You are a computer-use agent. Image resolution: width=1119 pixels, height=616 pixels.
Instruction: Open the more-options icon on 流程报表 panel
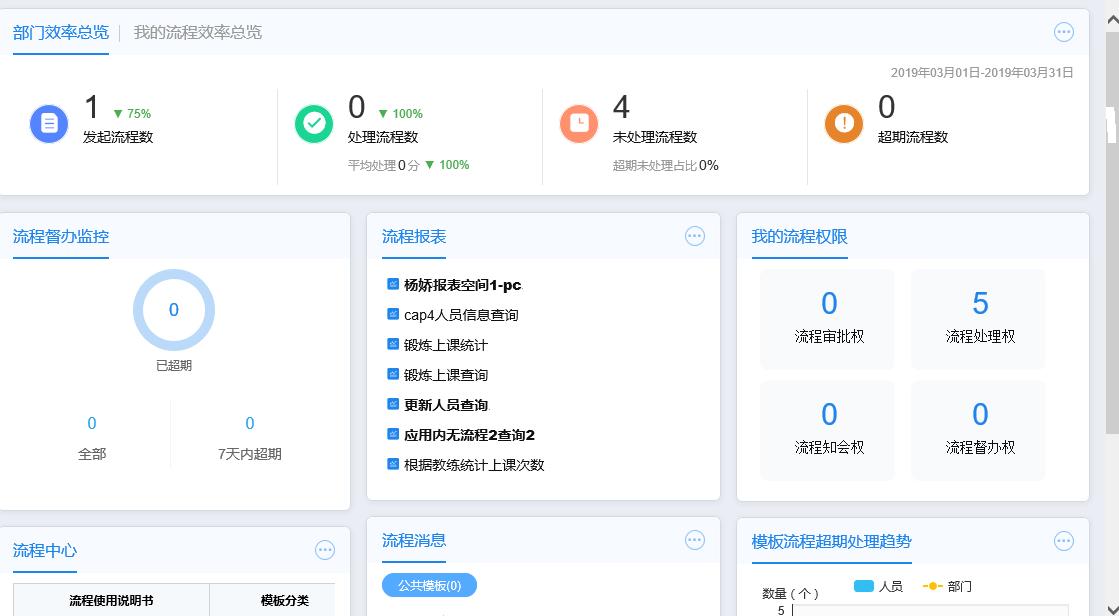click(x=695, y=236)
